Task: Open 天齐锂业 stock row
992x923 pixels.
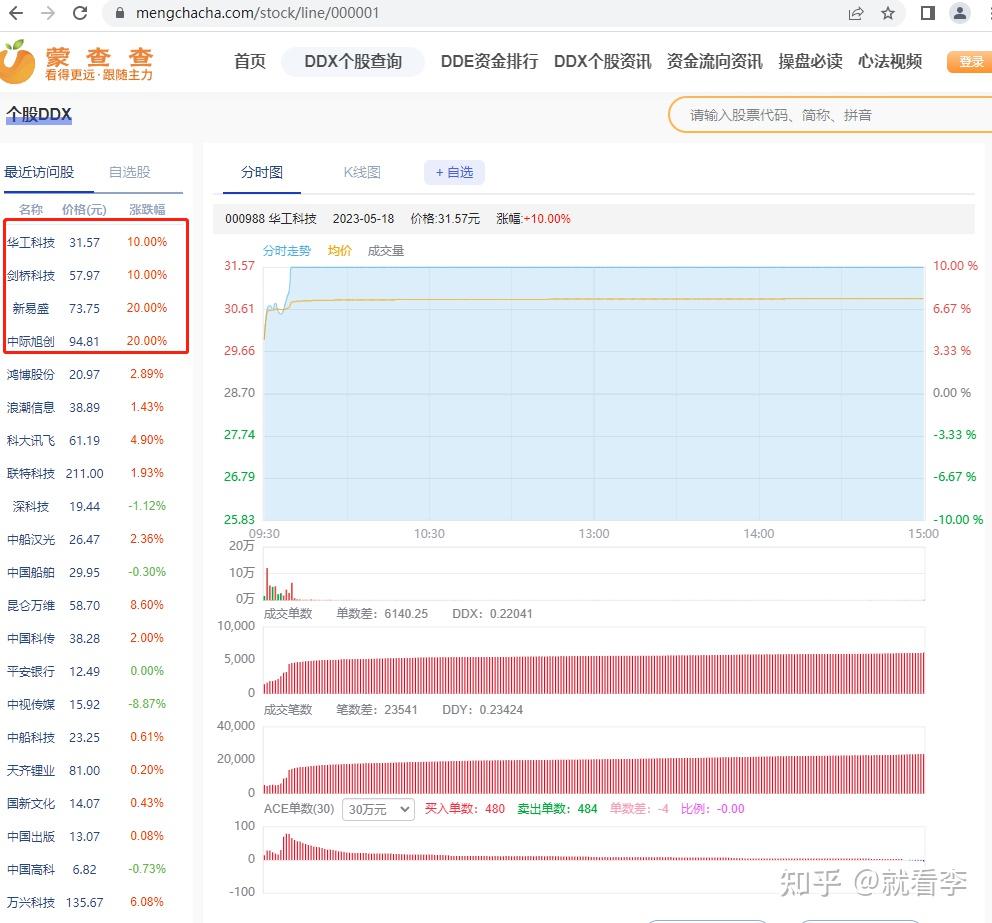Action: [87, 770]
